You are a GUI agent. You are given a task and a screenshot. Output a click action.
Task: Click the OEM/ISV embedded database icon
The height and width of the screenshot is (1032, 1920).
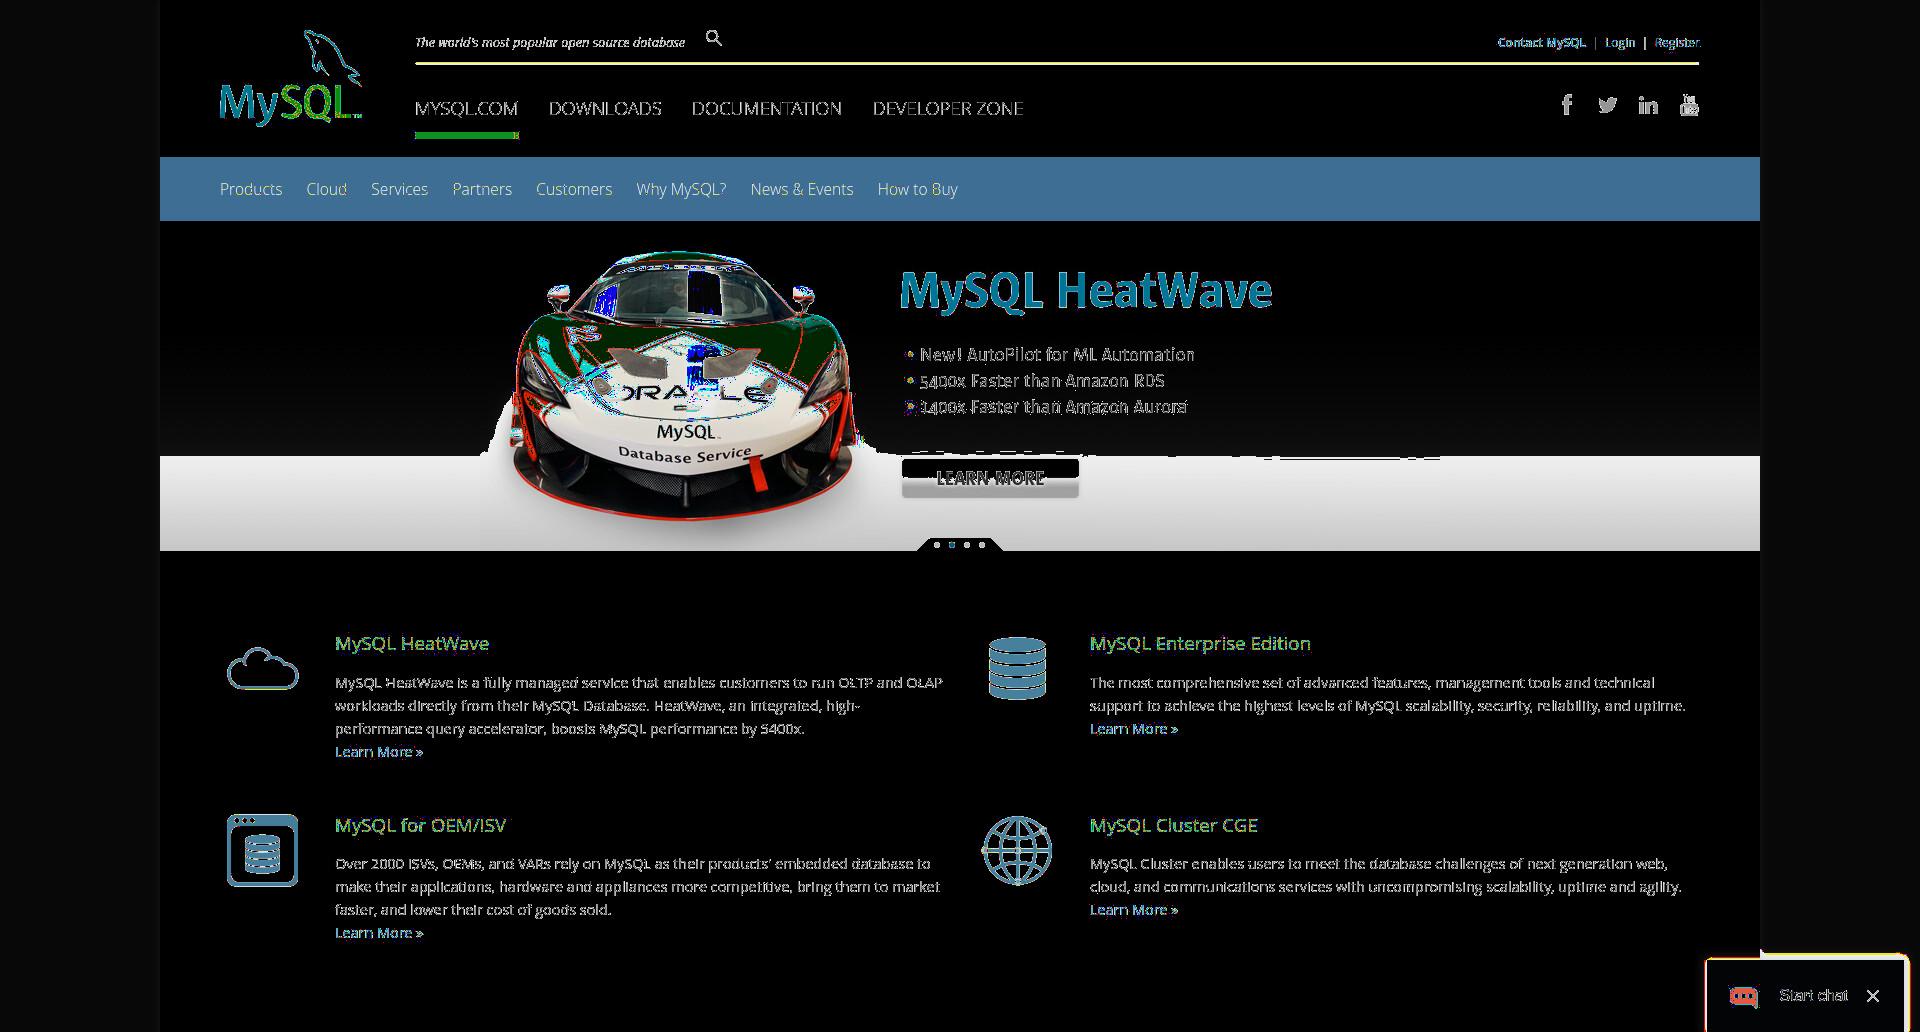point(263,850)
